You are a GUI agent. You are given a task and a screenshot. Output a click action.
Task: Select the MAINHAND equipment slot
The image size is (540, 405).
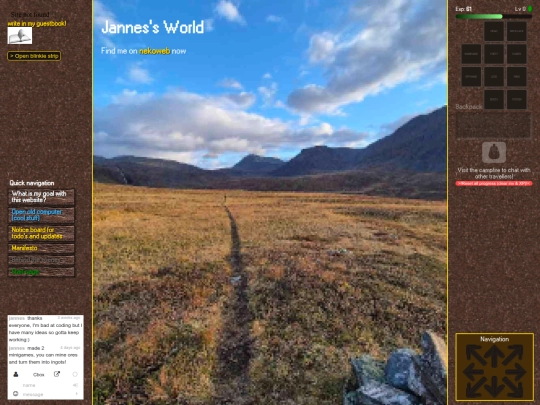tap(471, 54)
